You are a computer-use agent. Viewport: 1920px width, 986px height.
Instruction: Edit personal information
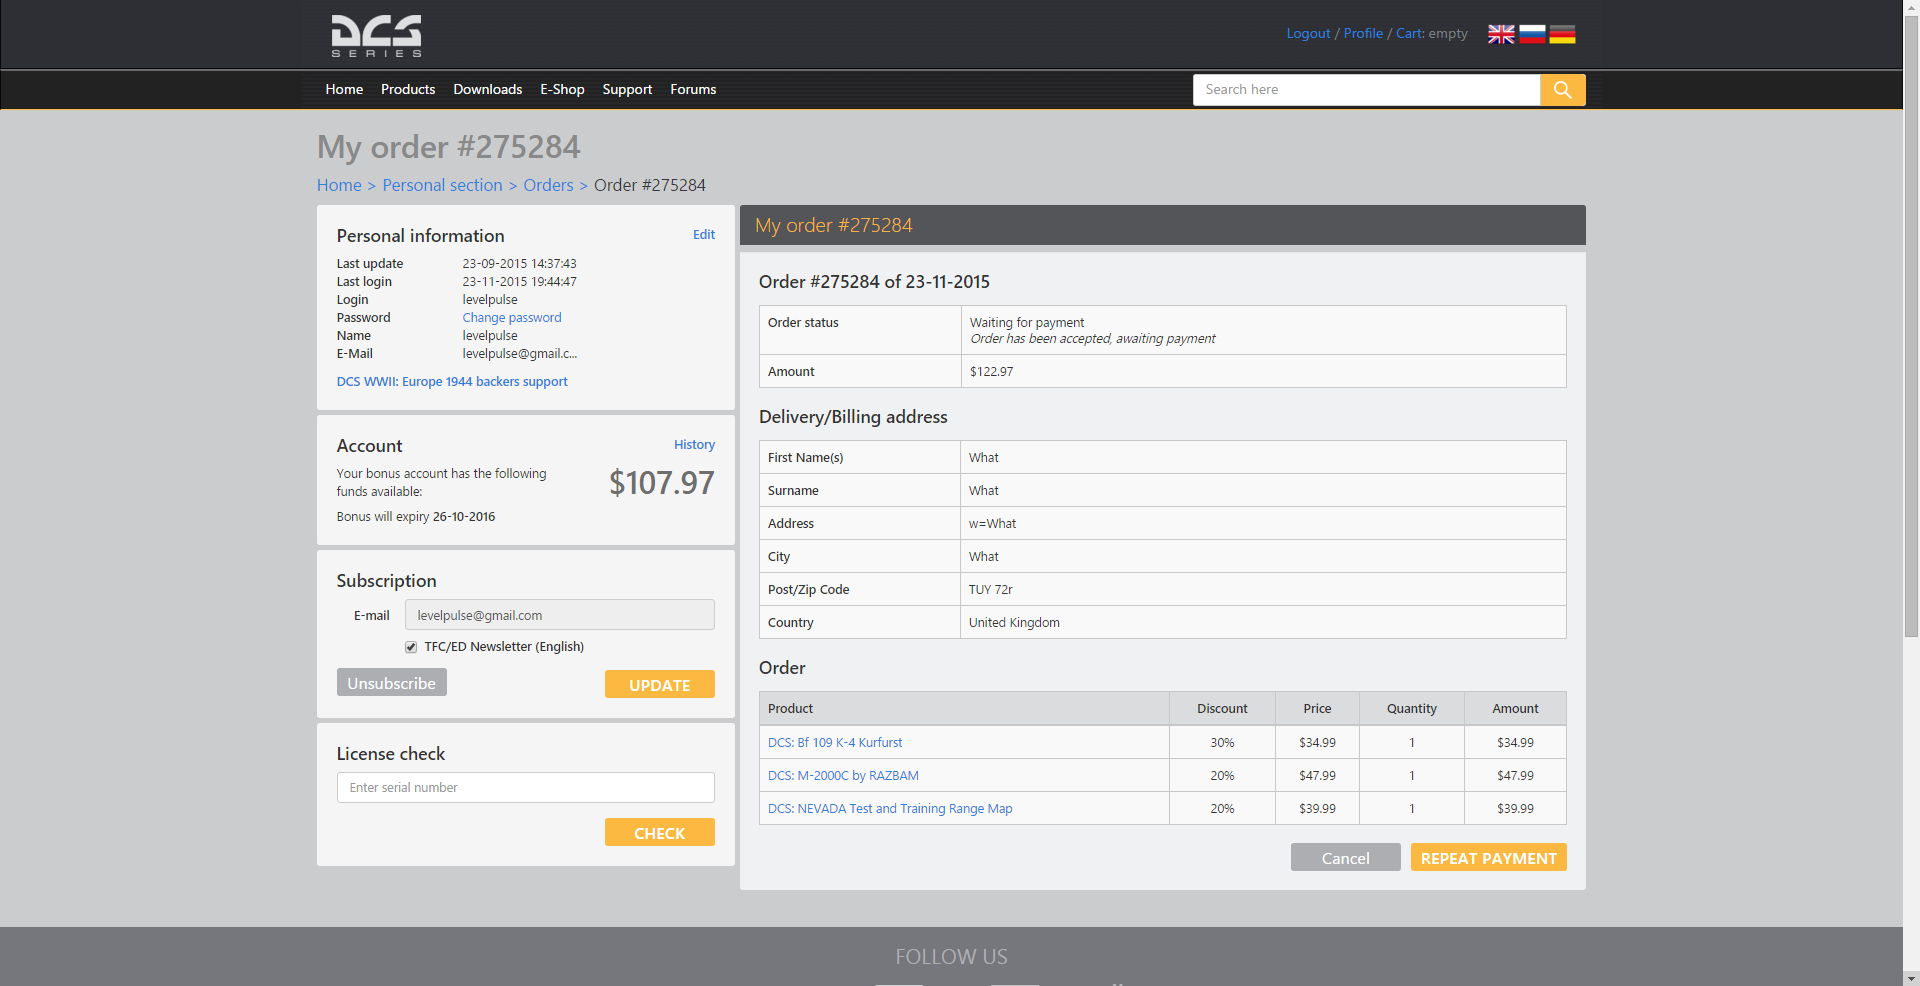click(x=704, y=234)
